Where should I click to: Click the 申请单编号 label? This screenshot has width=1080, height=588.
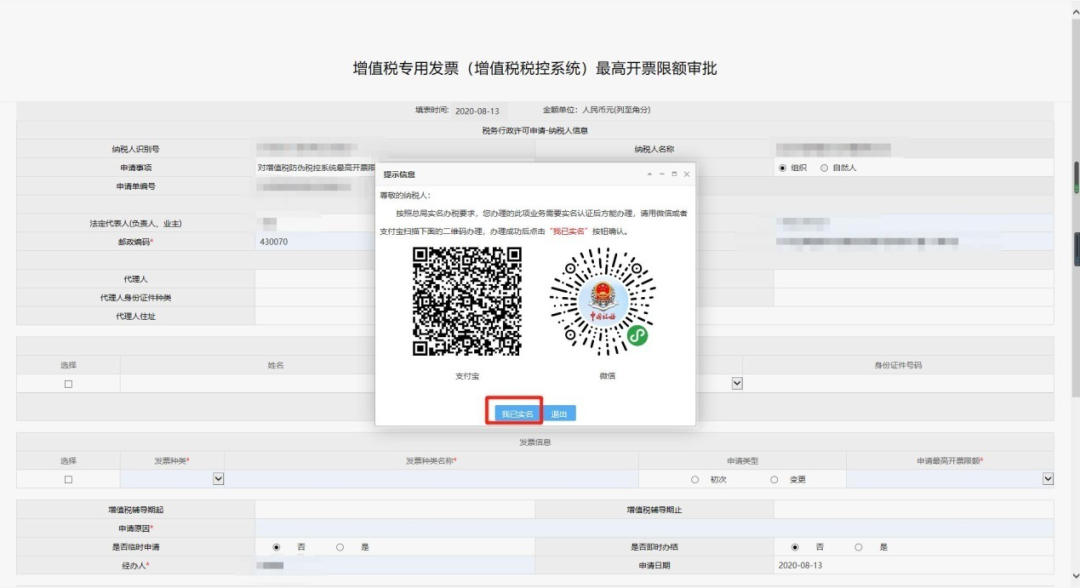[x=136, y=186]
